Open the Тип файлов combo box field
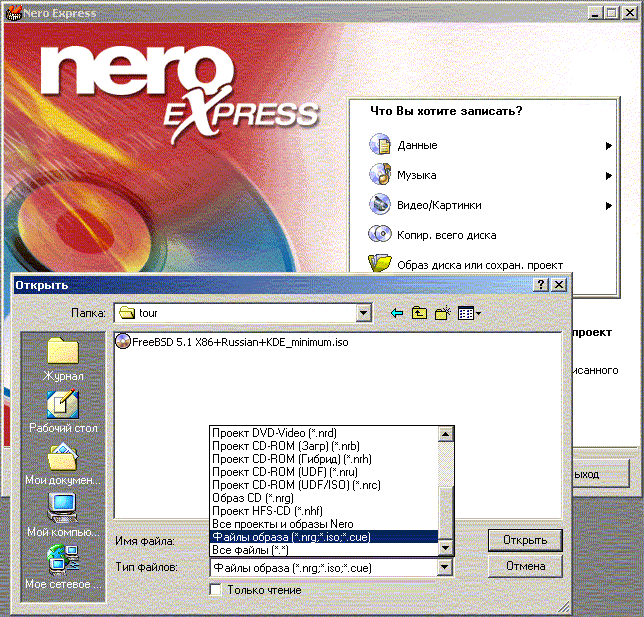644x617 pixels. (x=331, y=568)
